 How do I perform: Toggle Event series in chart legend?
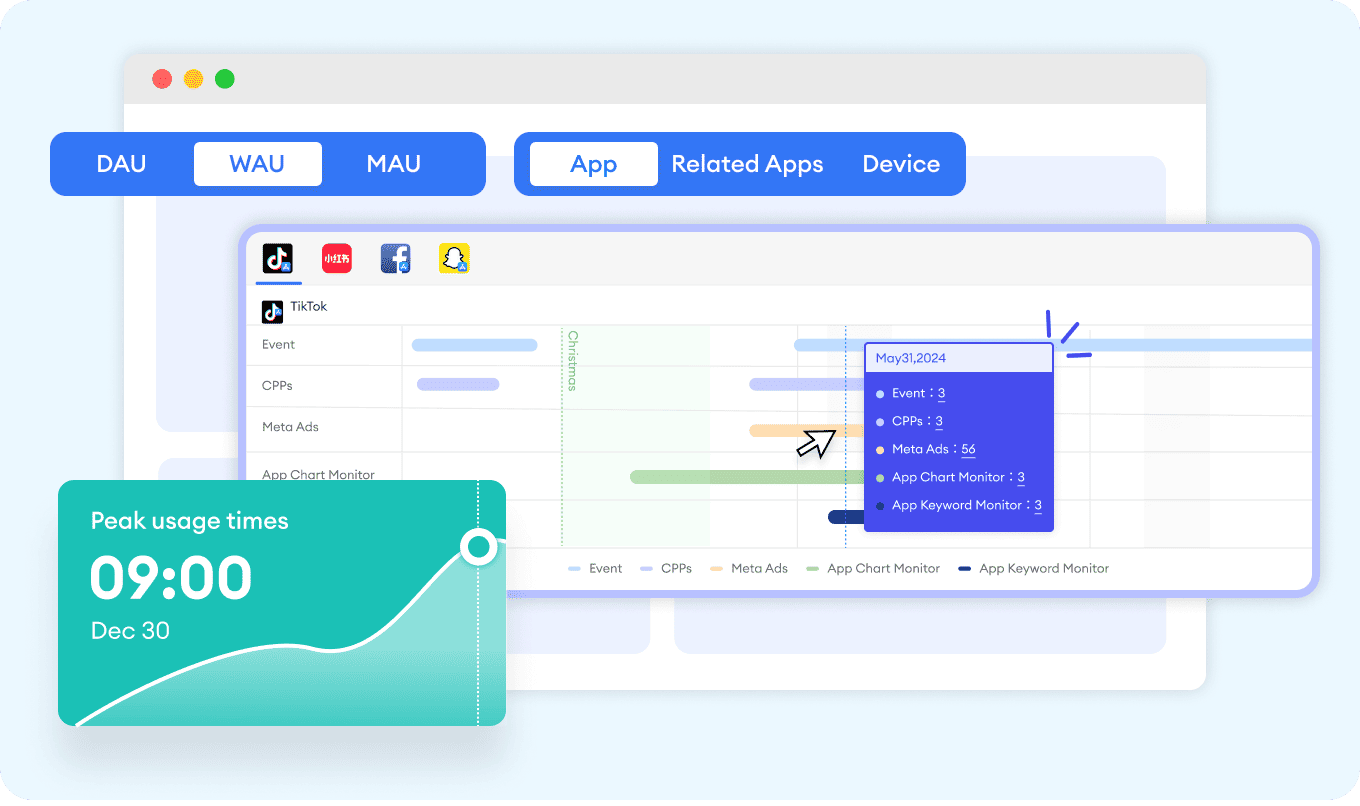[x=596, y=568]
